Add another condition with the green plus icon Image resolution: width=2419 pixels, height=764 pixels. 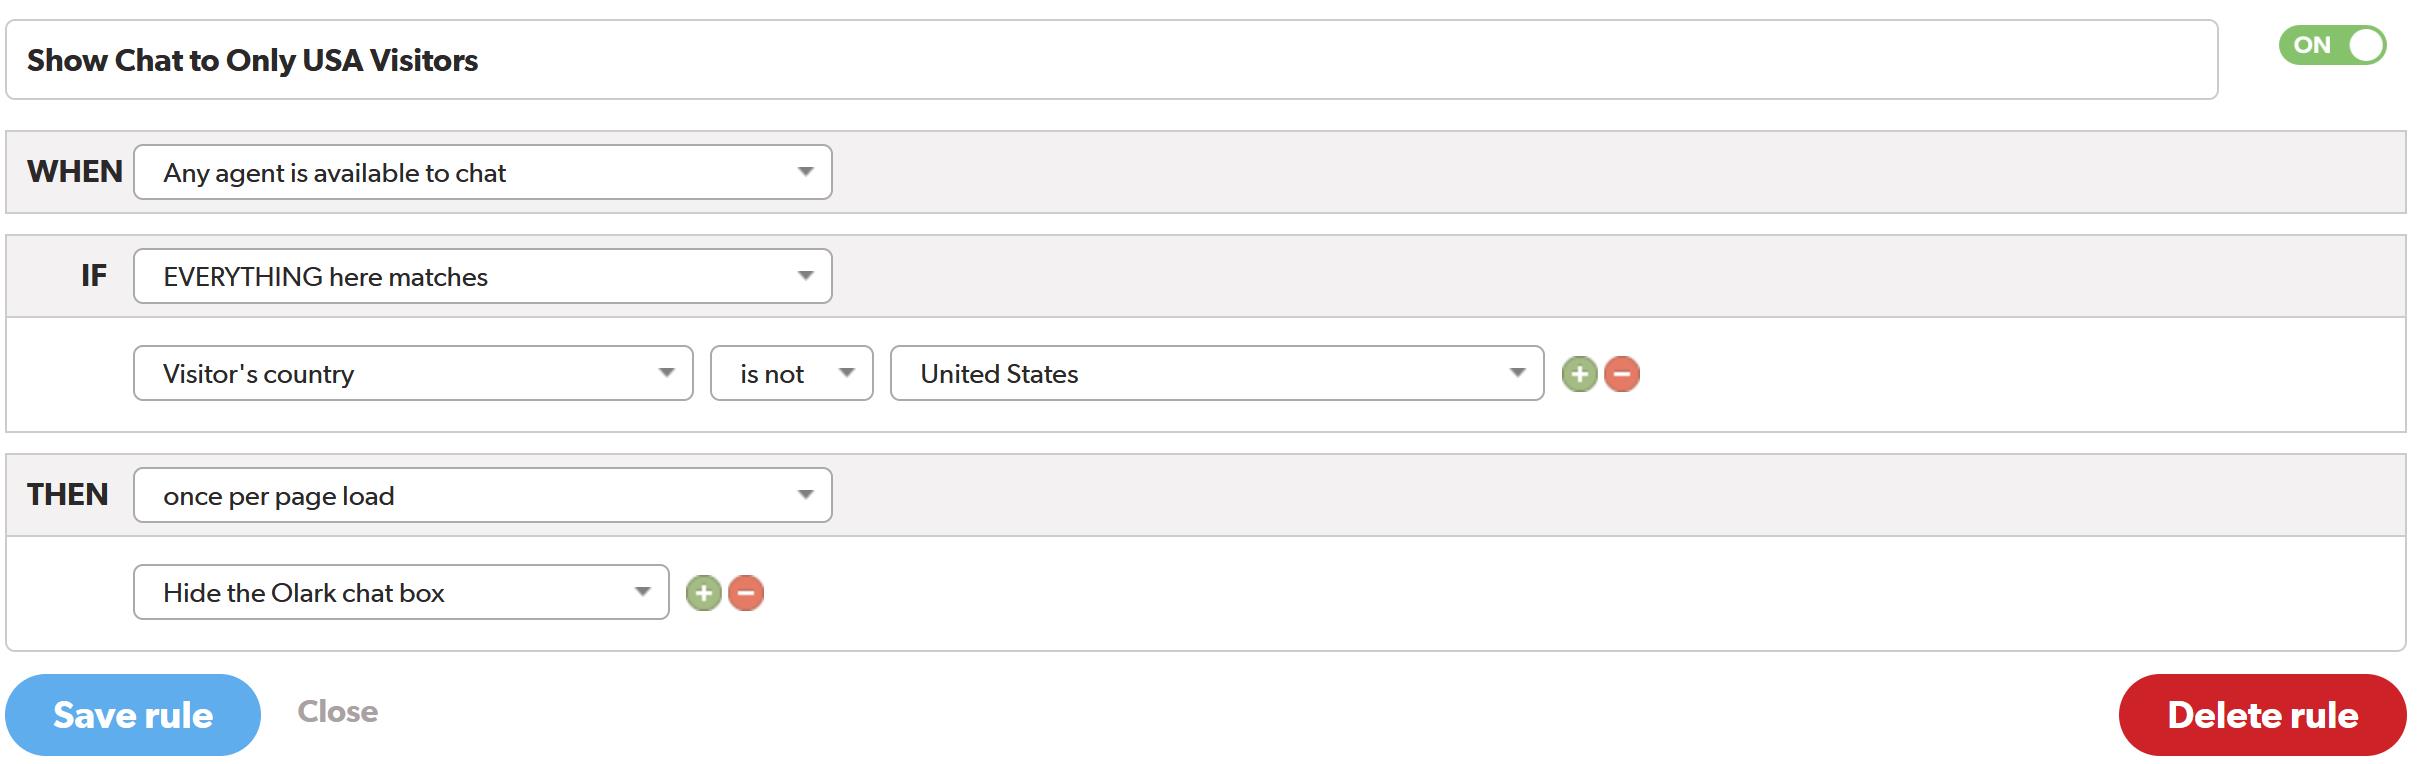coord(1580,374)
